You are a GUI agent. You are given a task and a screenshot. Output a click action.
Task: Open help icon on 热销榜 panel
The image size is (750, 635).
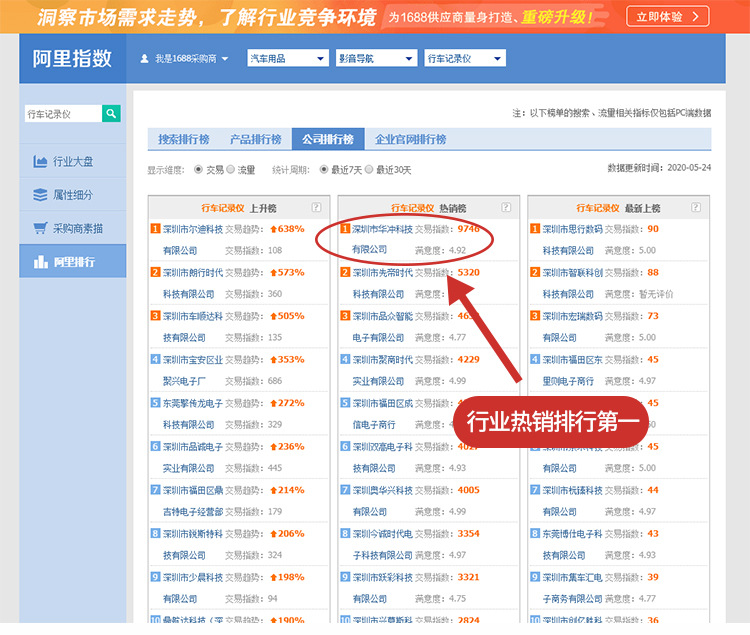point(506,207)
